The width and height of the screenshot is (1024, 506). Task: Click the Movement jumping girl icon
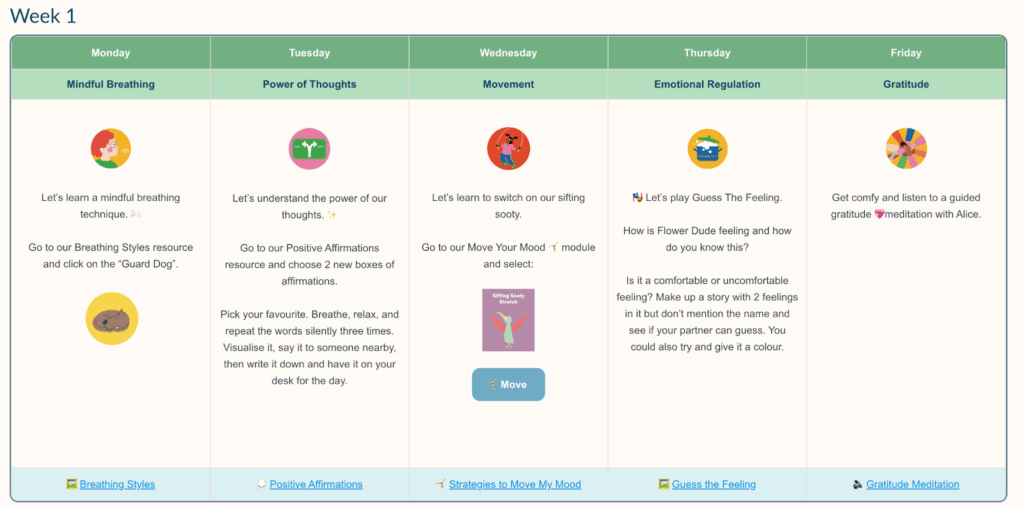508,149
